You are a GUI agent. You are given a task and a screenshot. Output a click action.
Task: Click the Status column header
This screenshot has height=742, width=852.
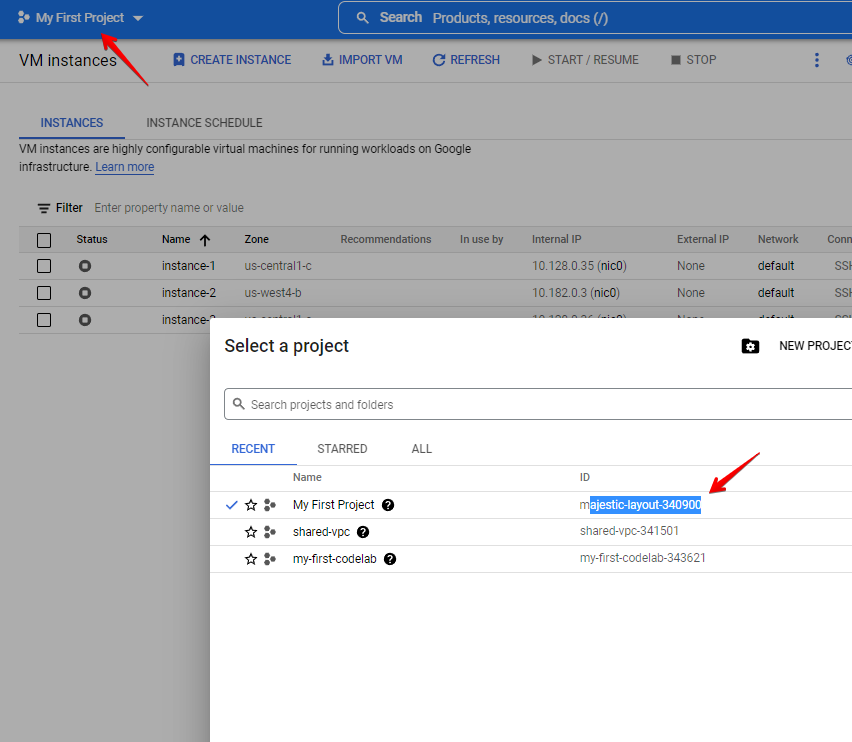click(x=92, y=240)
